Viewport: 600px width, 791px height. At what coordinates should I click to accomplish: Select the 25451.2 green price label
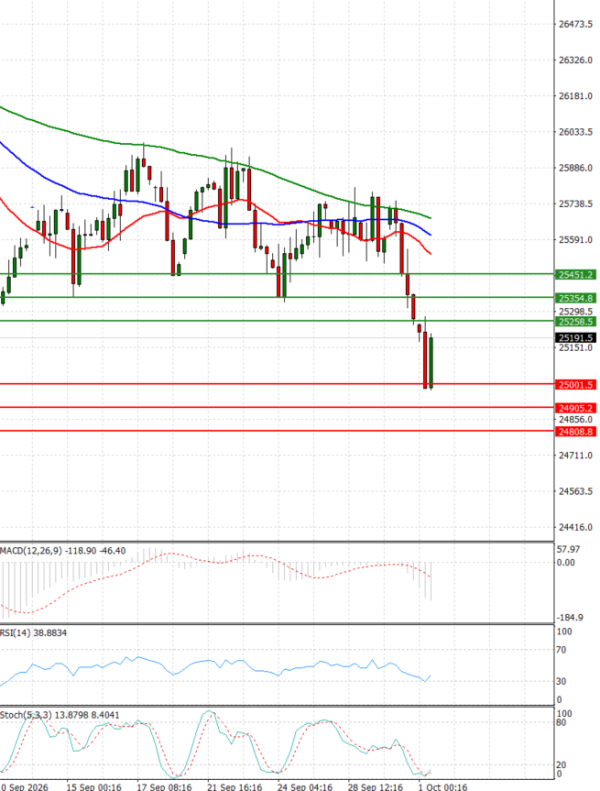[x=575, y=275]
